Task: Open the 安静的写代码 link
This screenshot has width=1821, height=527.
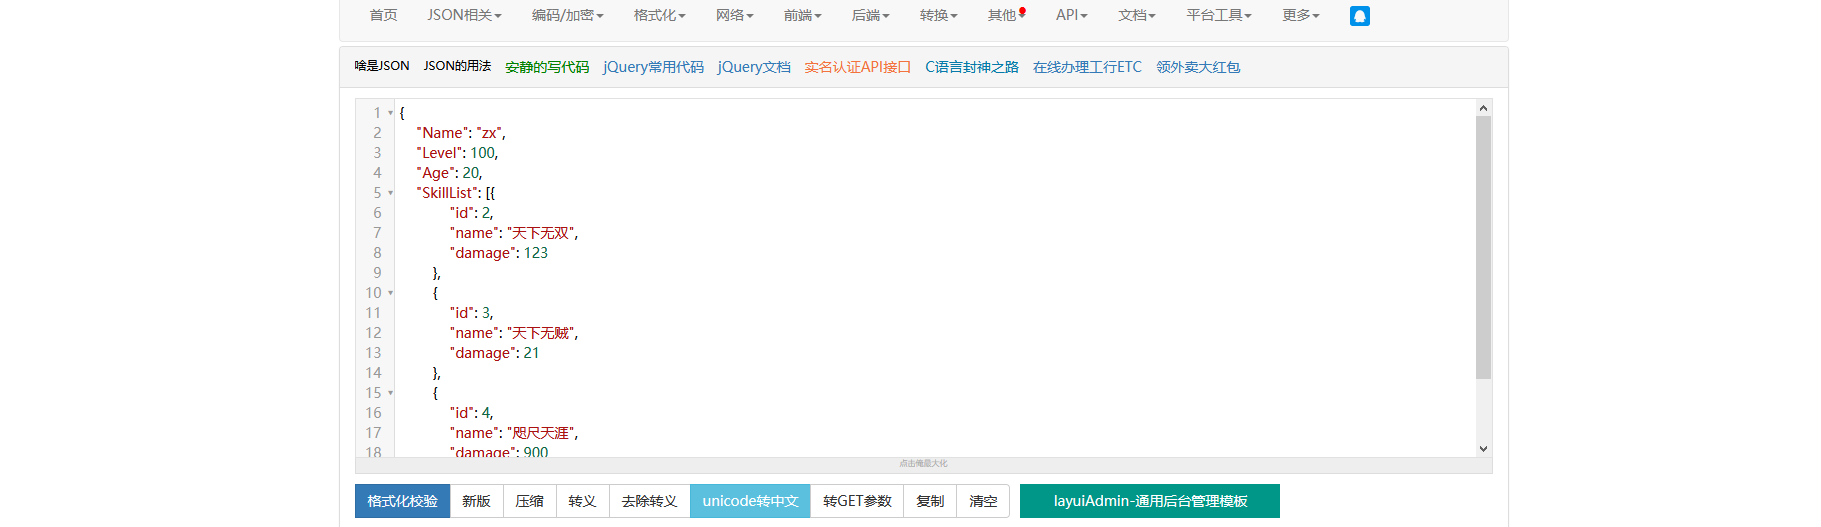Action: [547, 67]
